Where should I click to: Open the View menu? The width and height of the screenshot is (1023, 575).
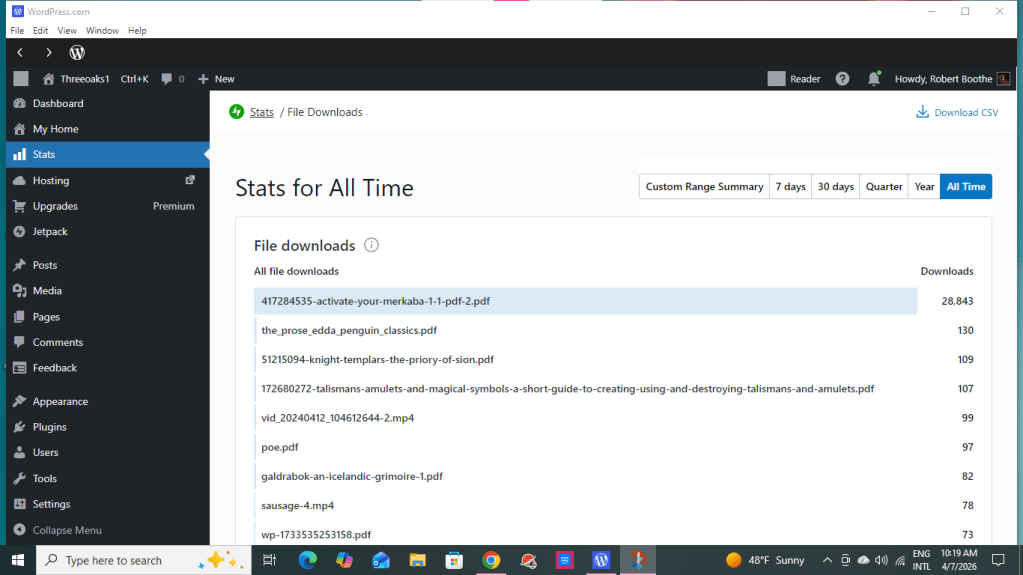67,31
